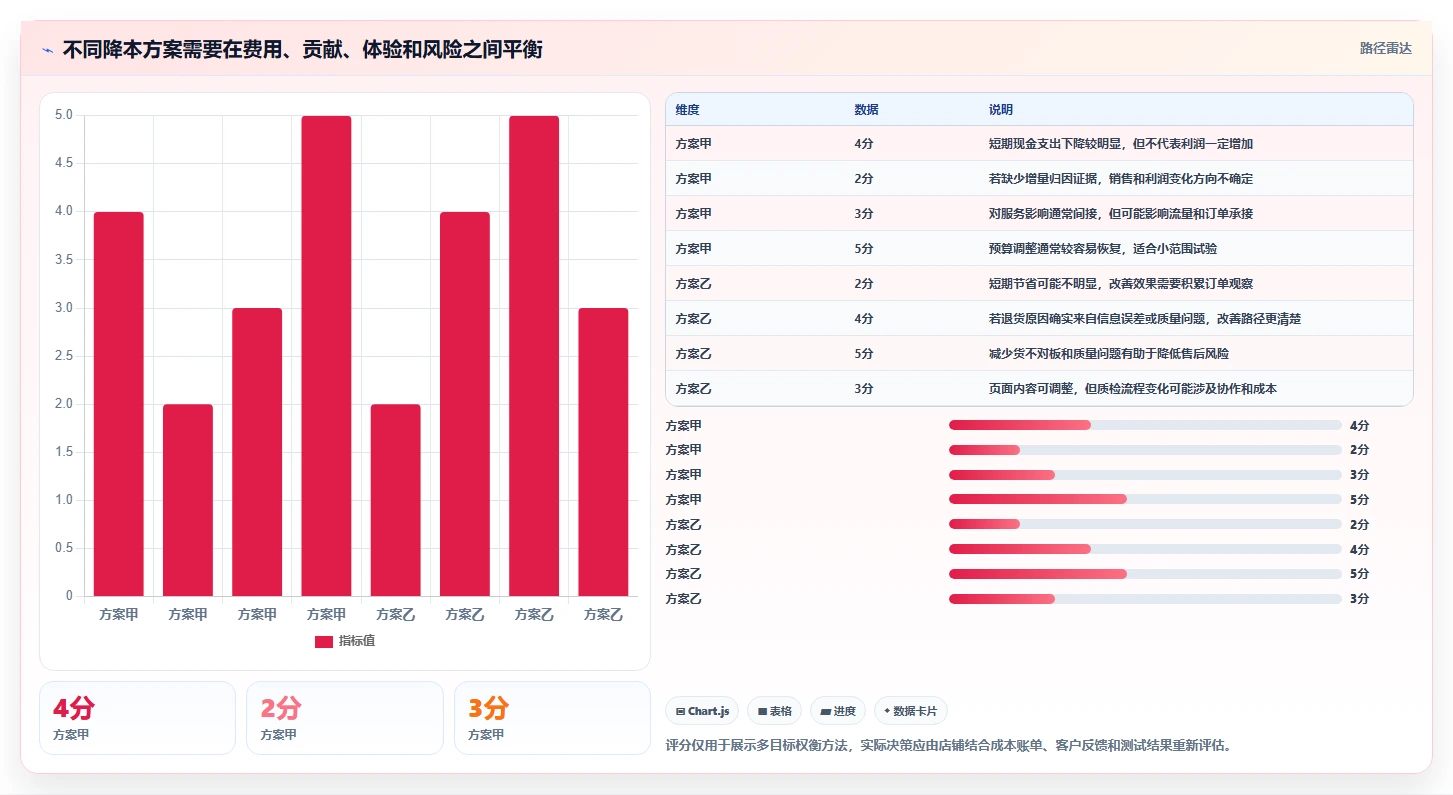The height and width of the screenshot is (795, 1453).
Task: Click the 方案乙 chart bar valued 2
Action: tap(396, 500)
